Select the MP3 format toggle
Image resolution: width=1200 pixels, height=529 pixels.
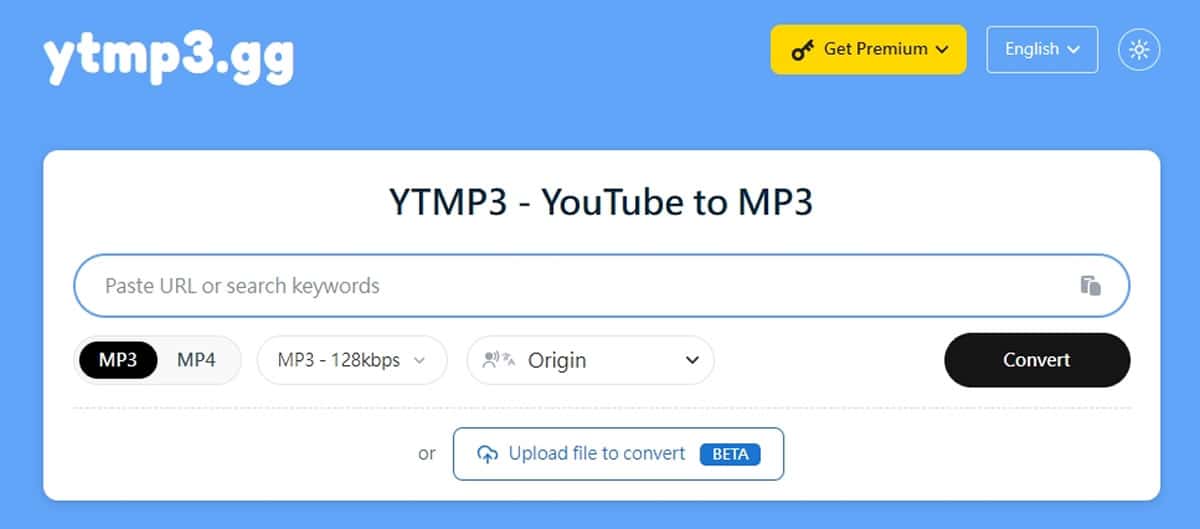118,360
